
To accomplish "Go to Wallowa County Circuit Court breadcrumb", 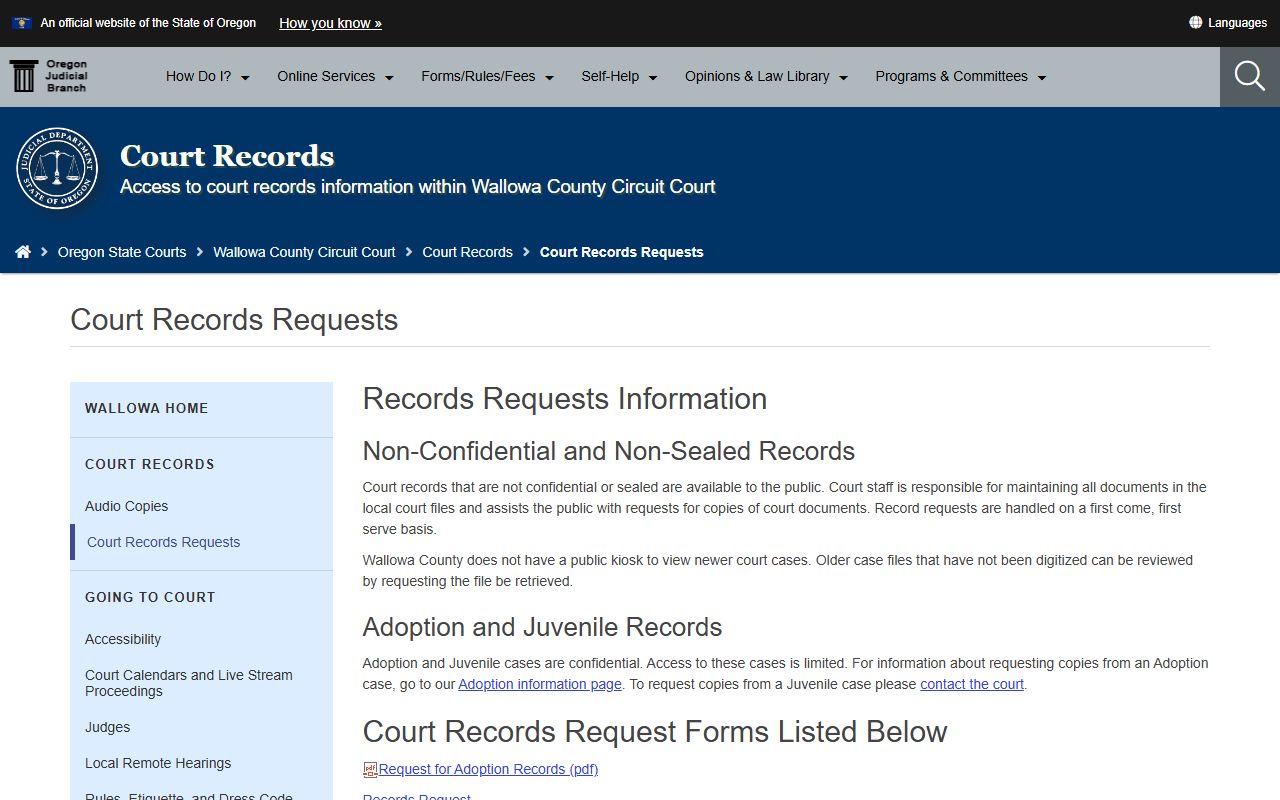I will coord(304,252).
